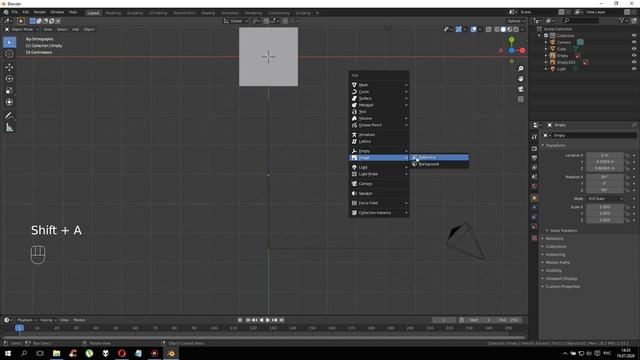Hide the Empty.001 object in outliner
640x360 pixels.
(x=634, y=62)
